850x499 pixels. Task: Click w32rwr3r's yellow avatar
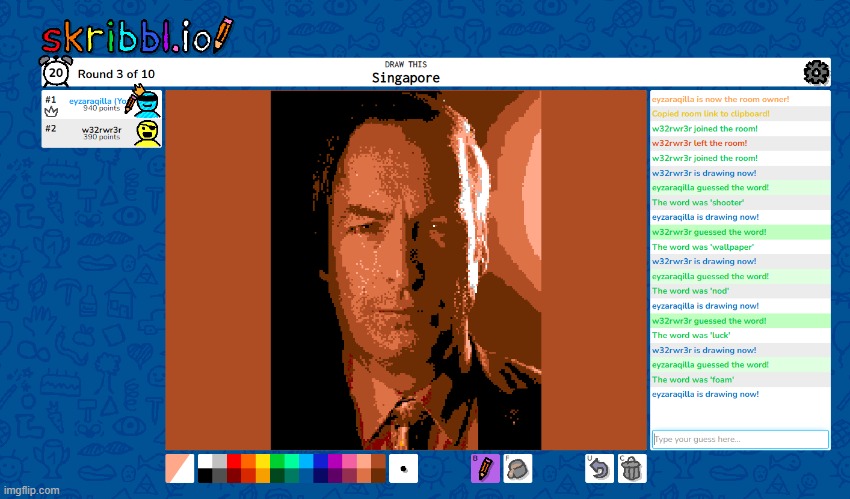click(147, 133)
